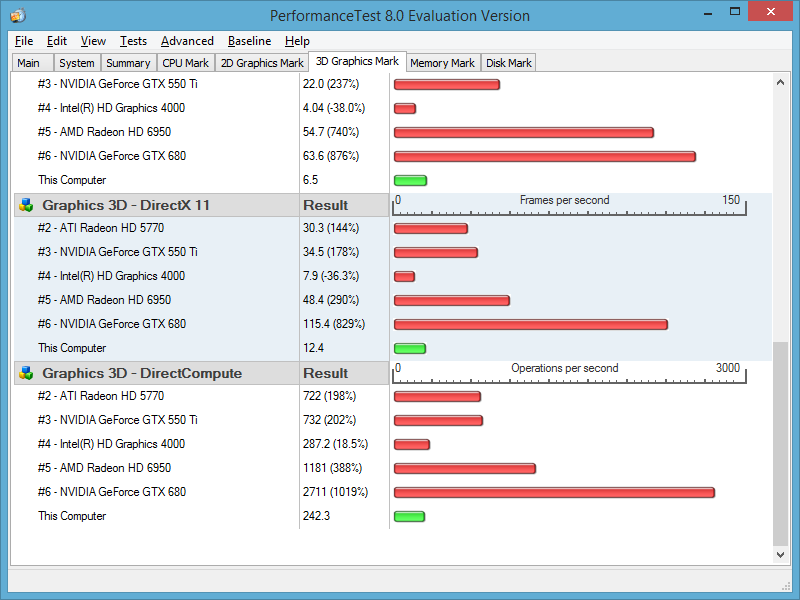Click the green bar for result 12.4
The image size is (800, 600).
410,348
